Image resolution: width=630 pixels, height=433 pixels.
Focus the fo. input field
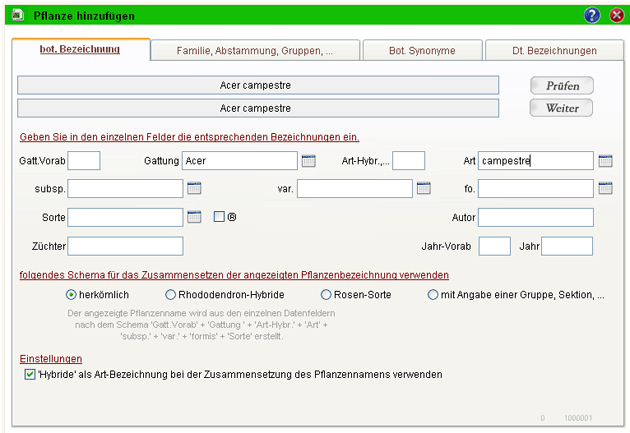tap(536, 188)
